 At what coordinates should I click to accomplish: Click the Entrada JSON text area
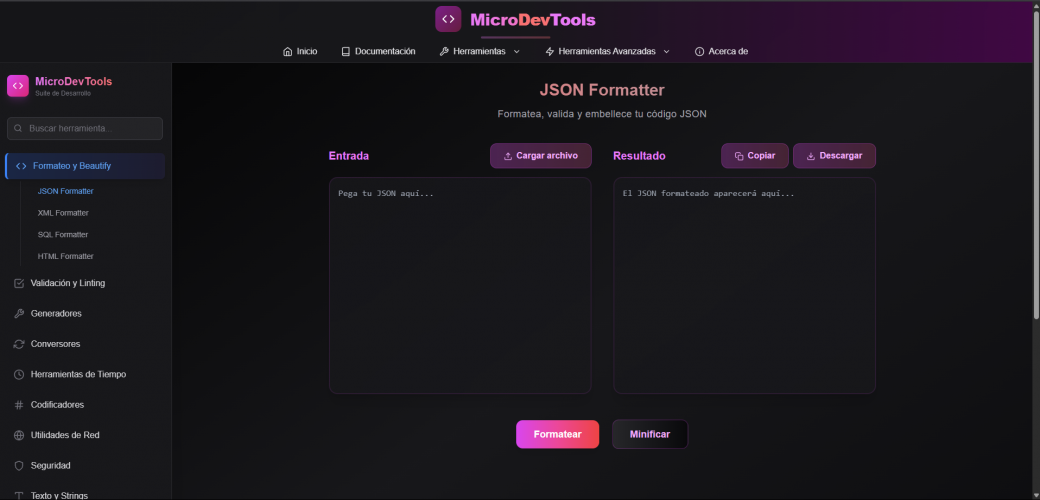[460, 286]
